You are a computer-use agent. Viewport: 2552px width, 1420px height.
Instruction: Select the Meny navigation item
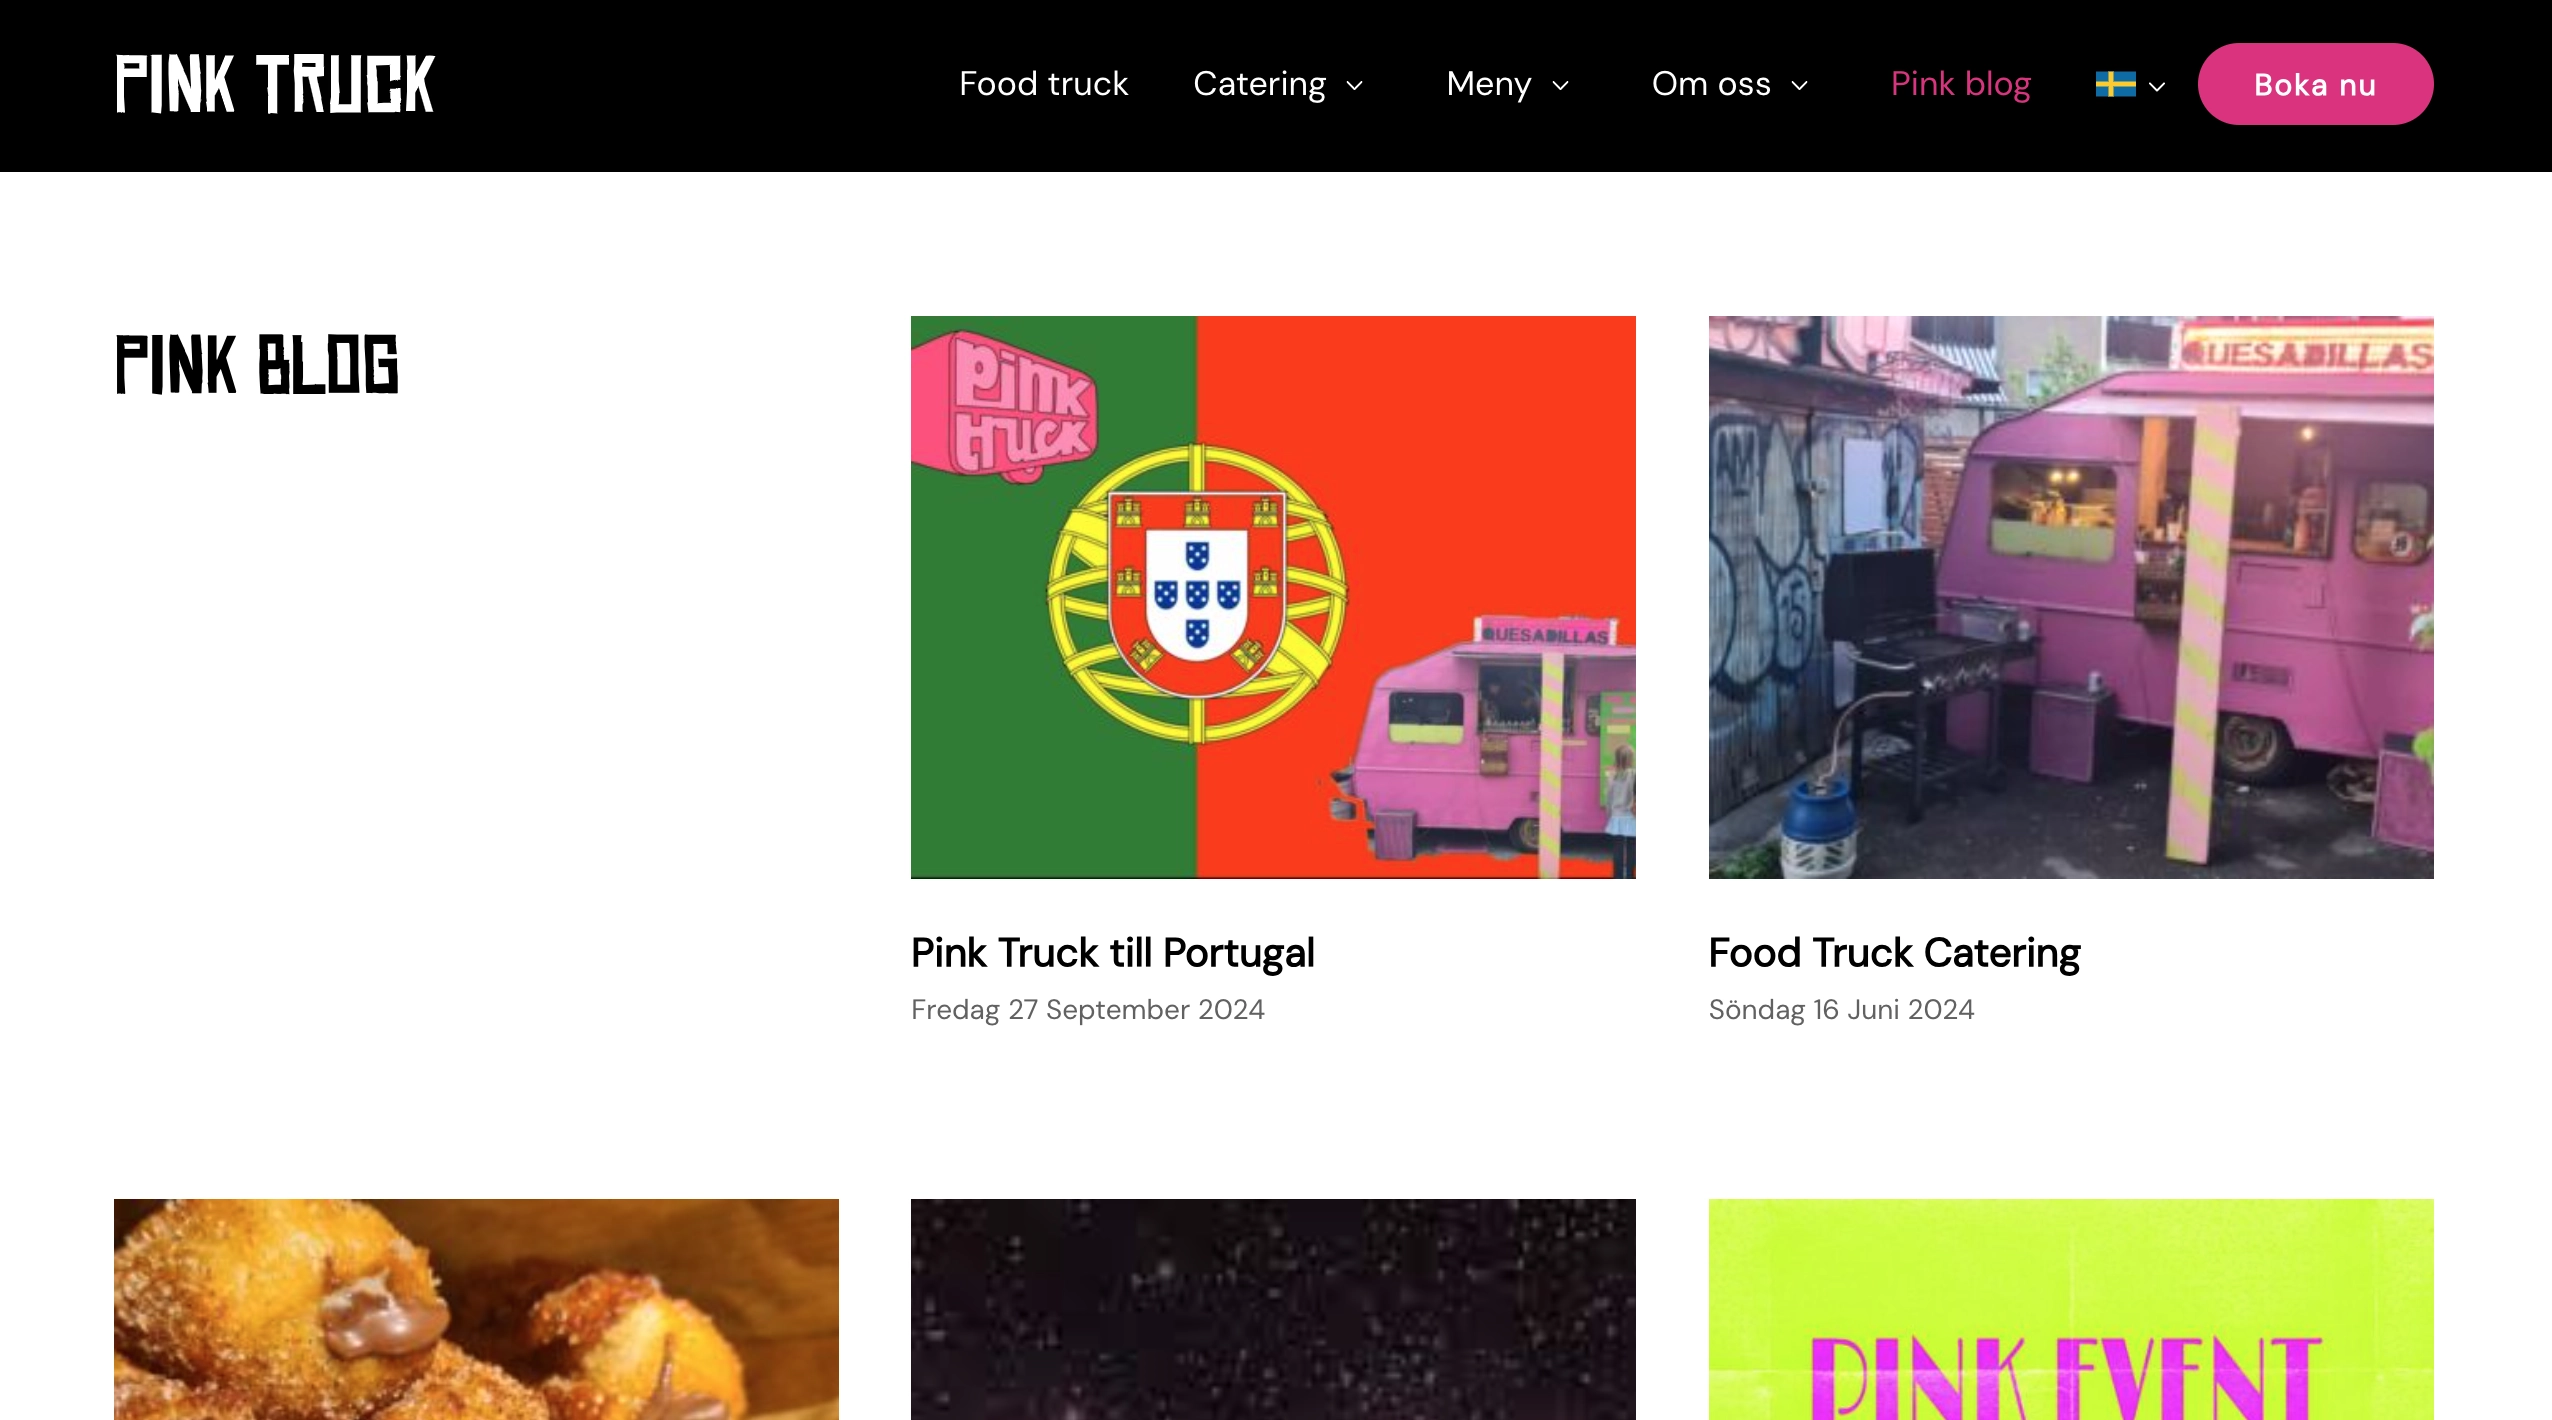click(1488, 84)
